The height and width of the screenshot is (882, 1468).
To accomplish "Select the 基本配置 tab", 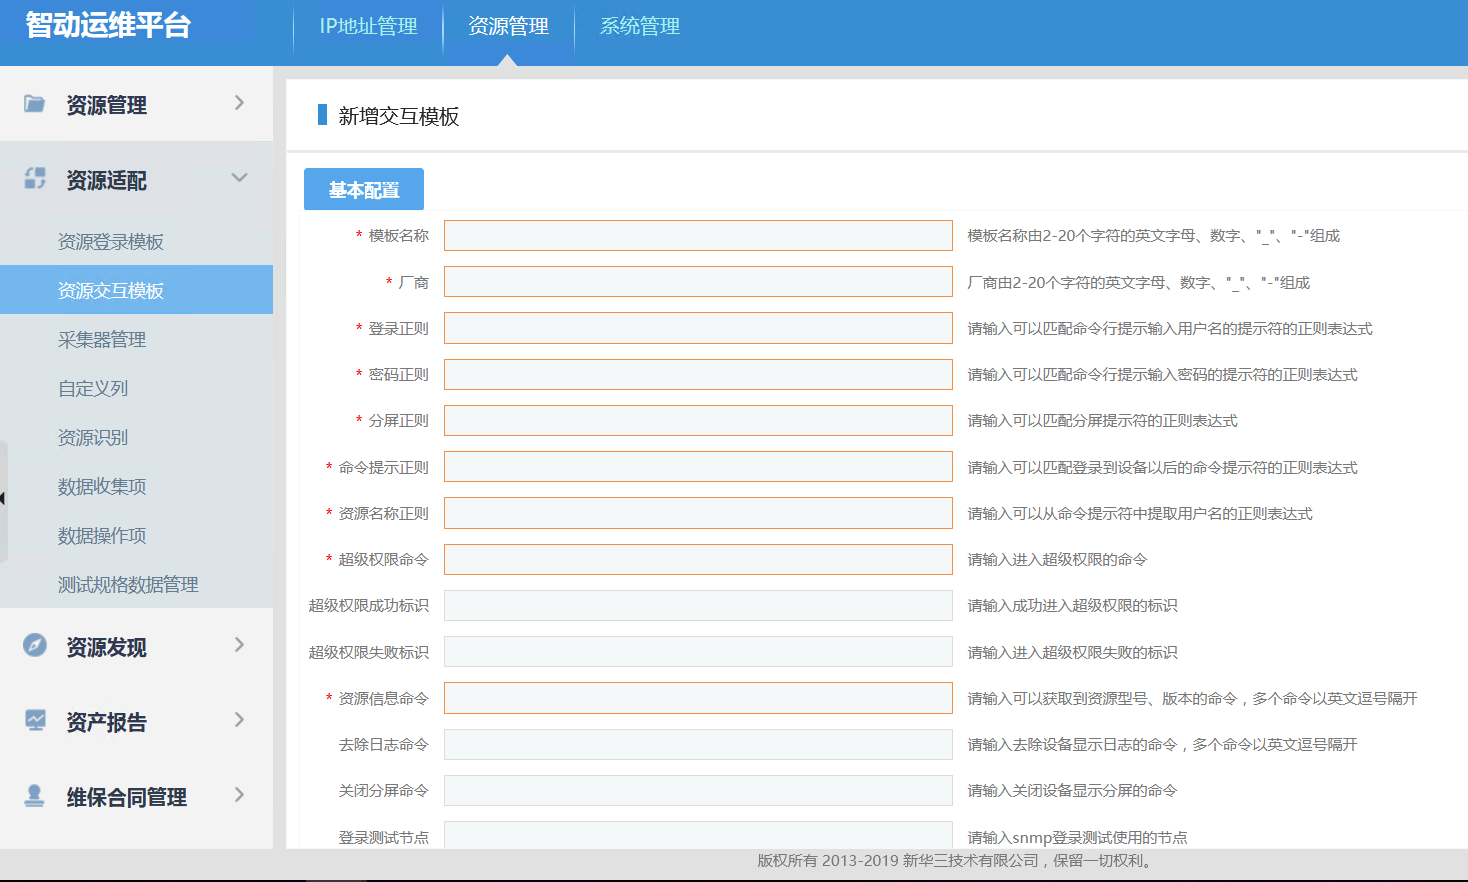I will 364,190.
